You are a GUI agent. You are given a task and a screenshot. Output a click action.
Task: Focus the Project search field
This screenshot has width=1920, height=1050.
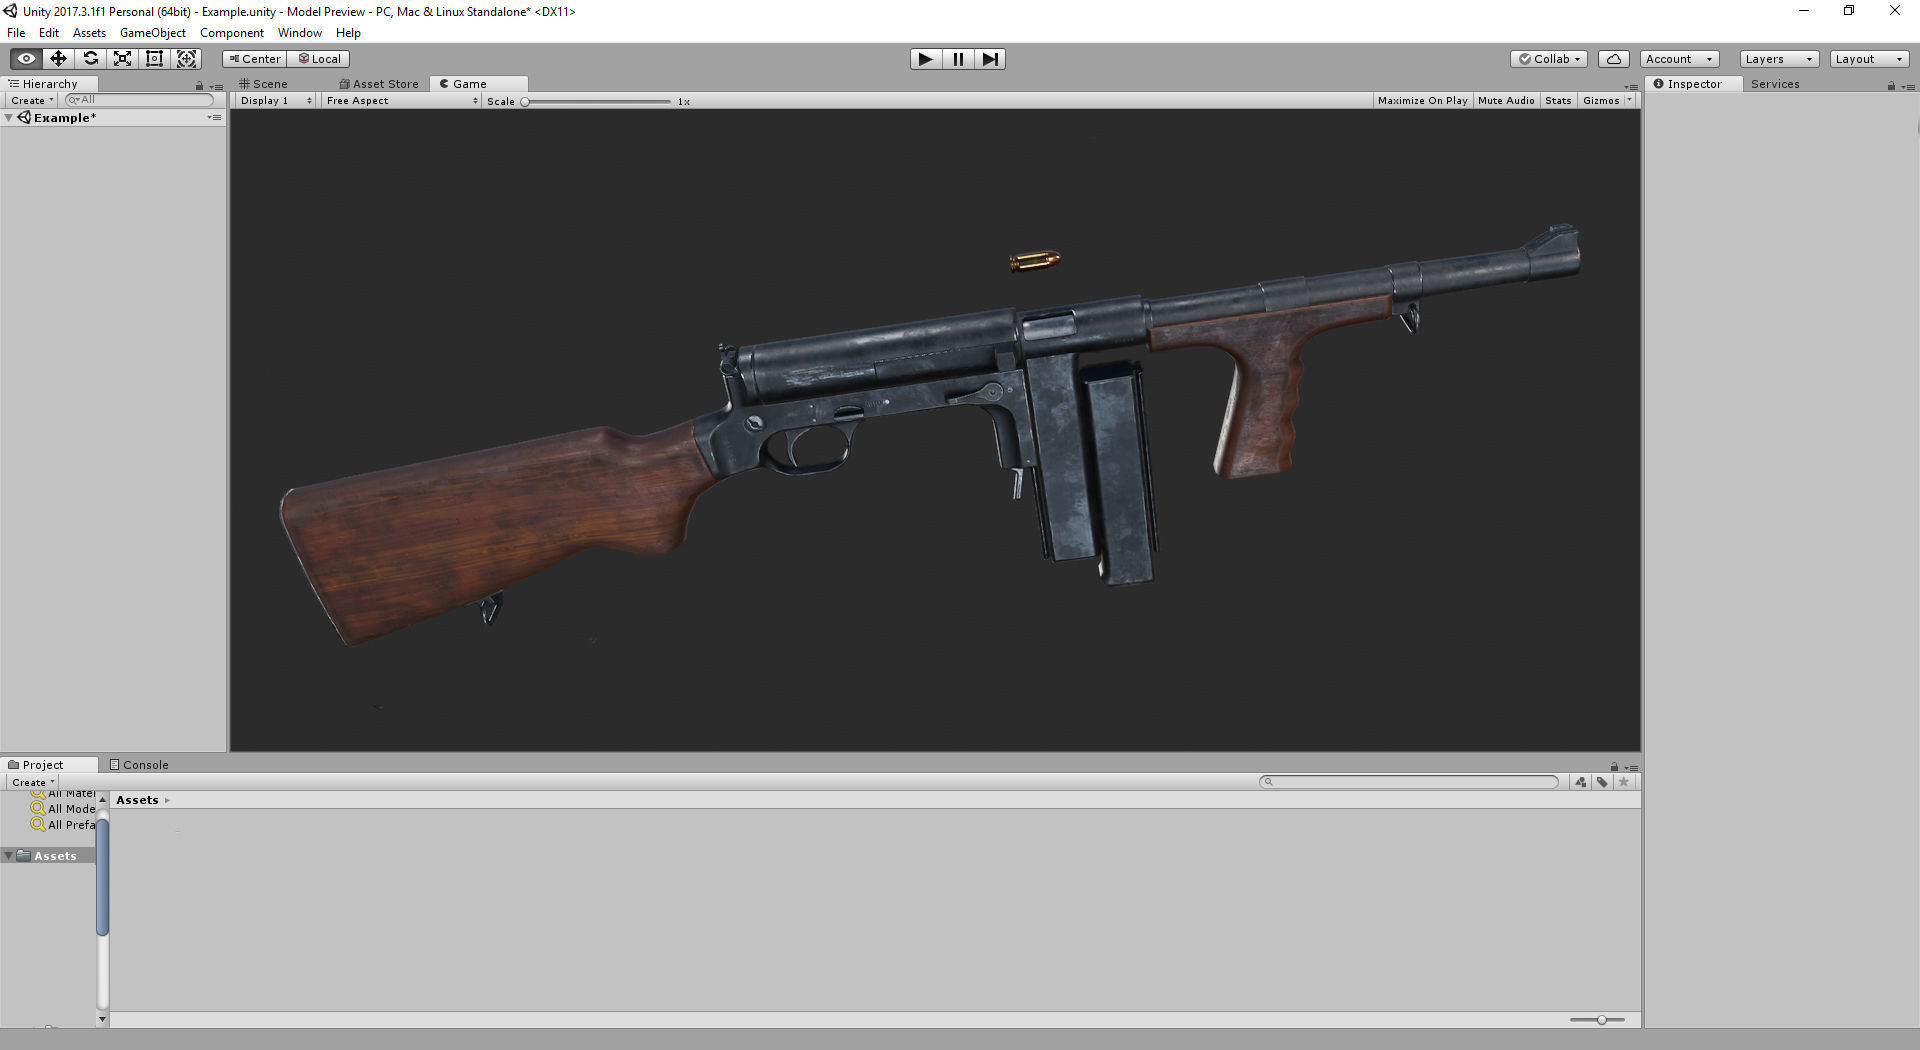coord(1409,782)
